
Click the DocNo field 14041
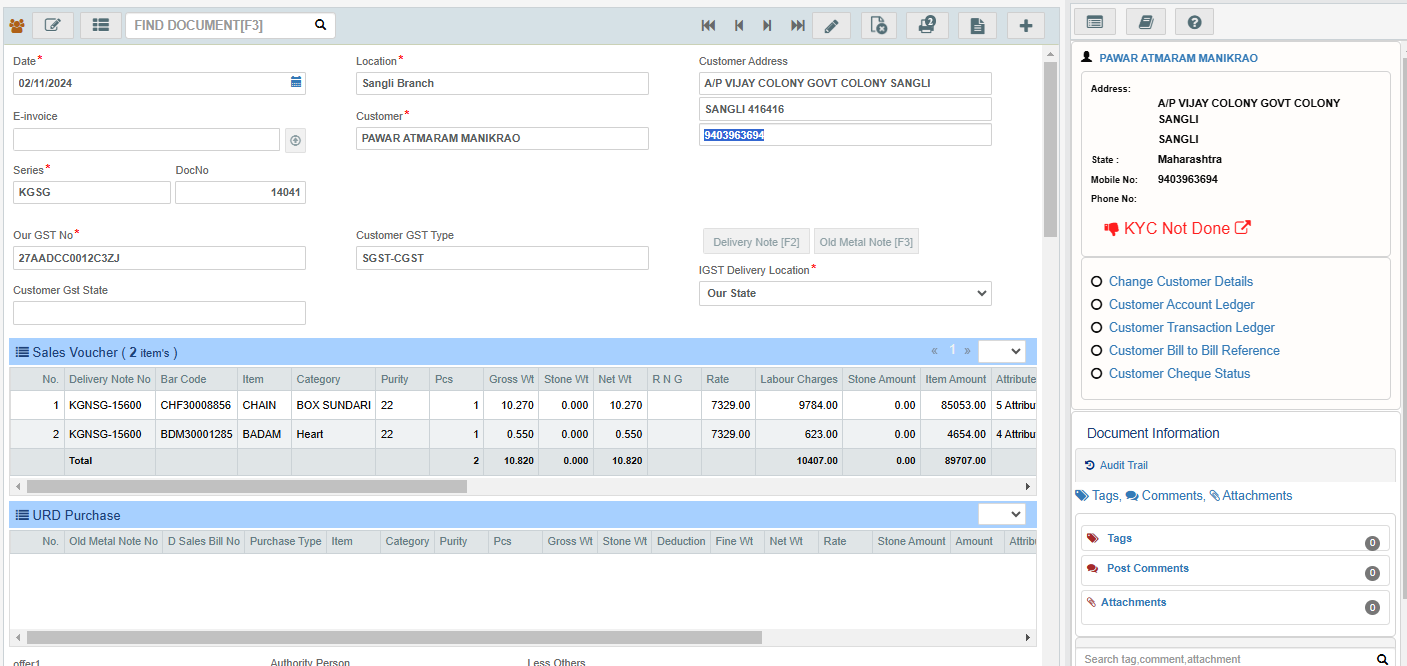tap(240, 192)
